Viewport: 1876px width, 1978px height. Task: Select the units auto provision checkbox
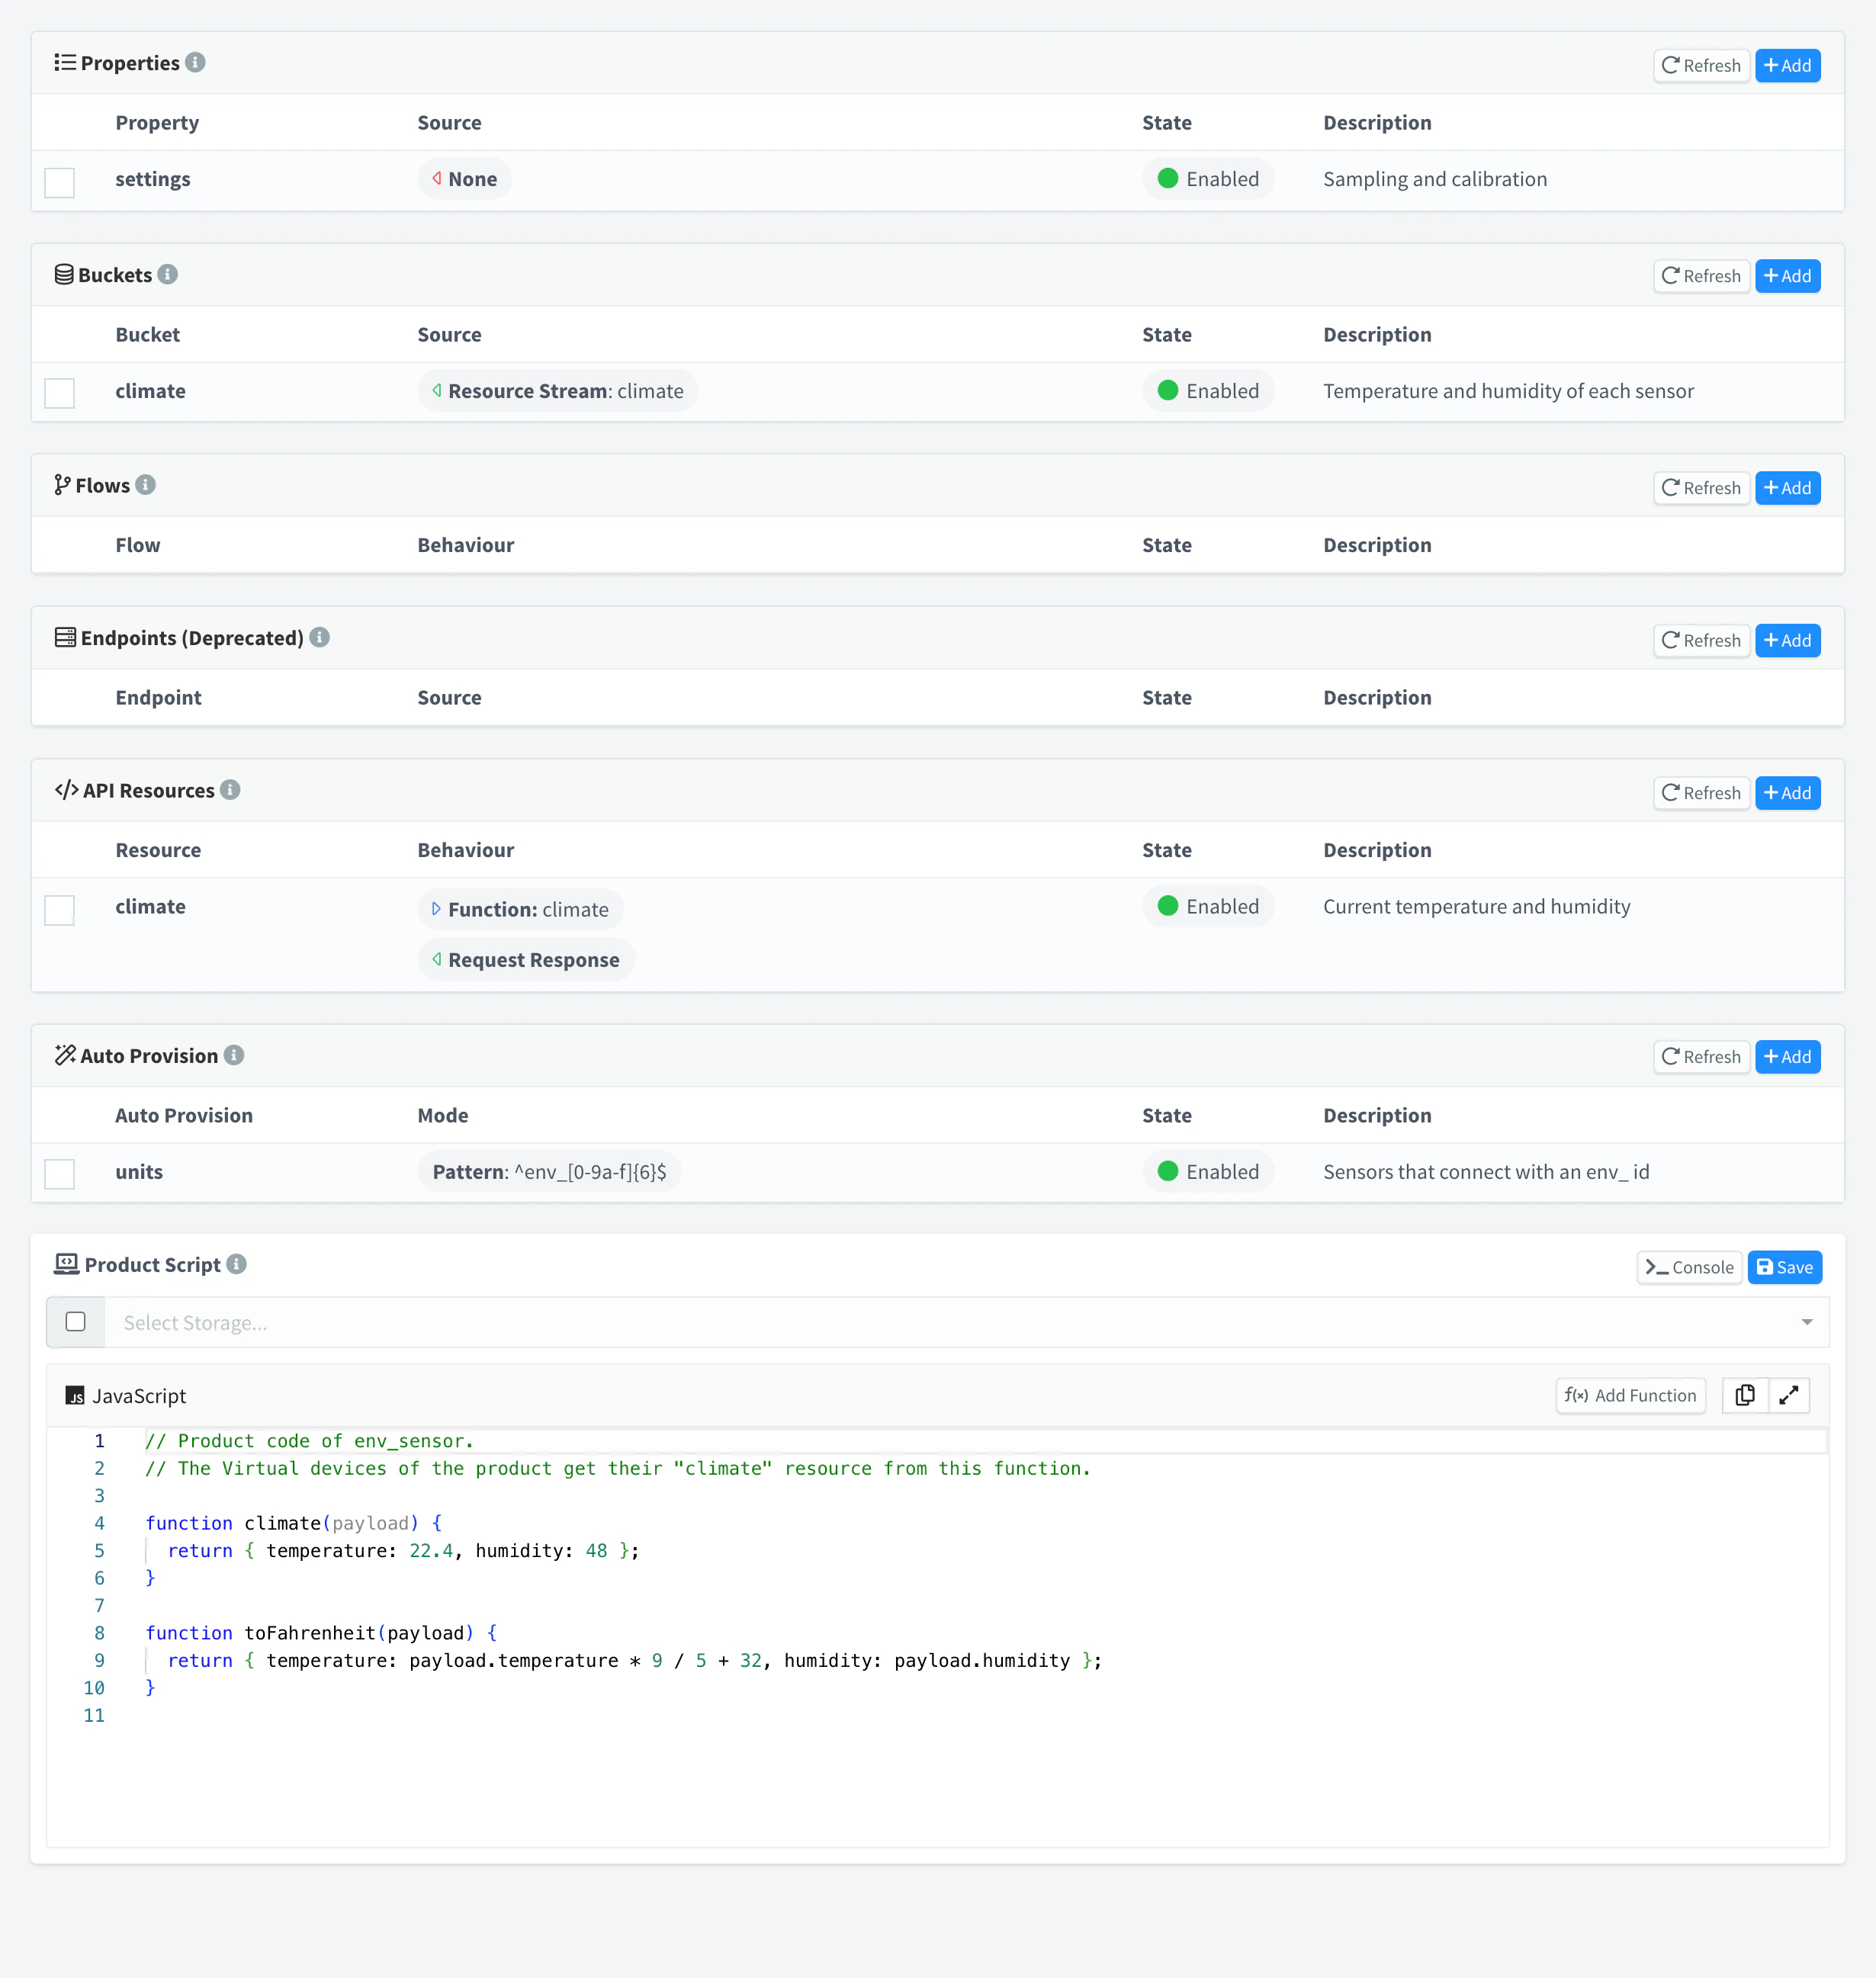click(x=60, y=1174)
